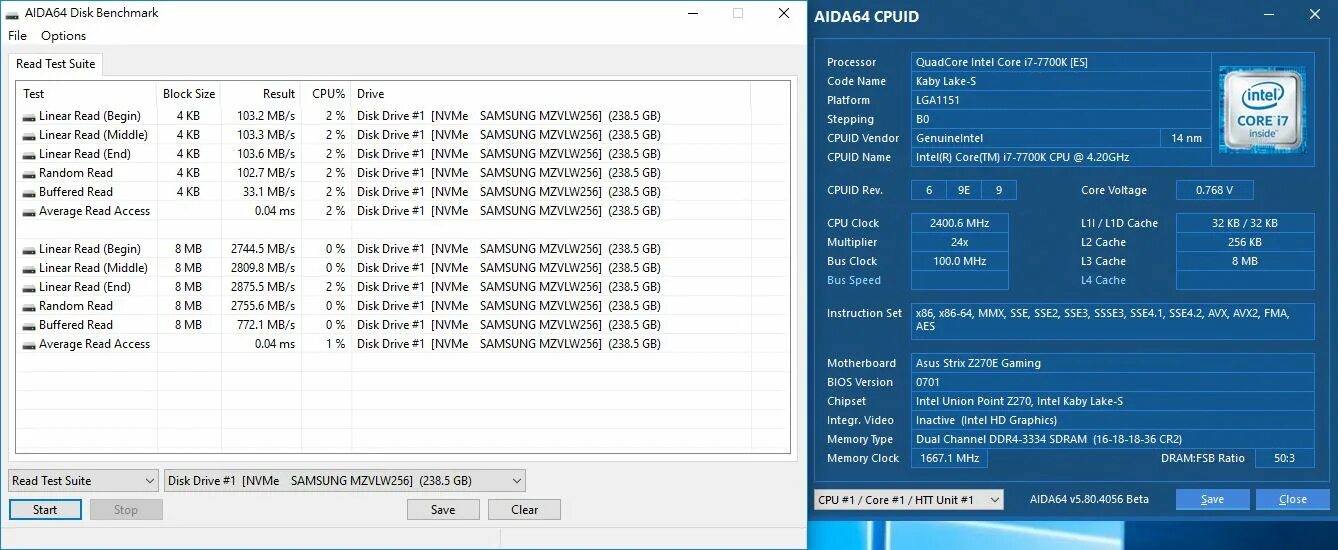Click drive icon of 8 MB Linear Read (Middle)

coord(29,268)
